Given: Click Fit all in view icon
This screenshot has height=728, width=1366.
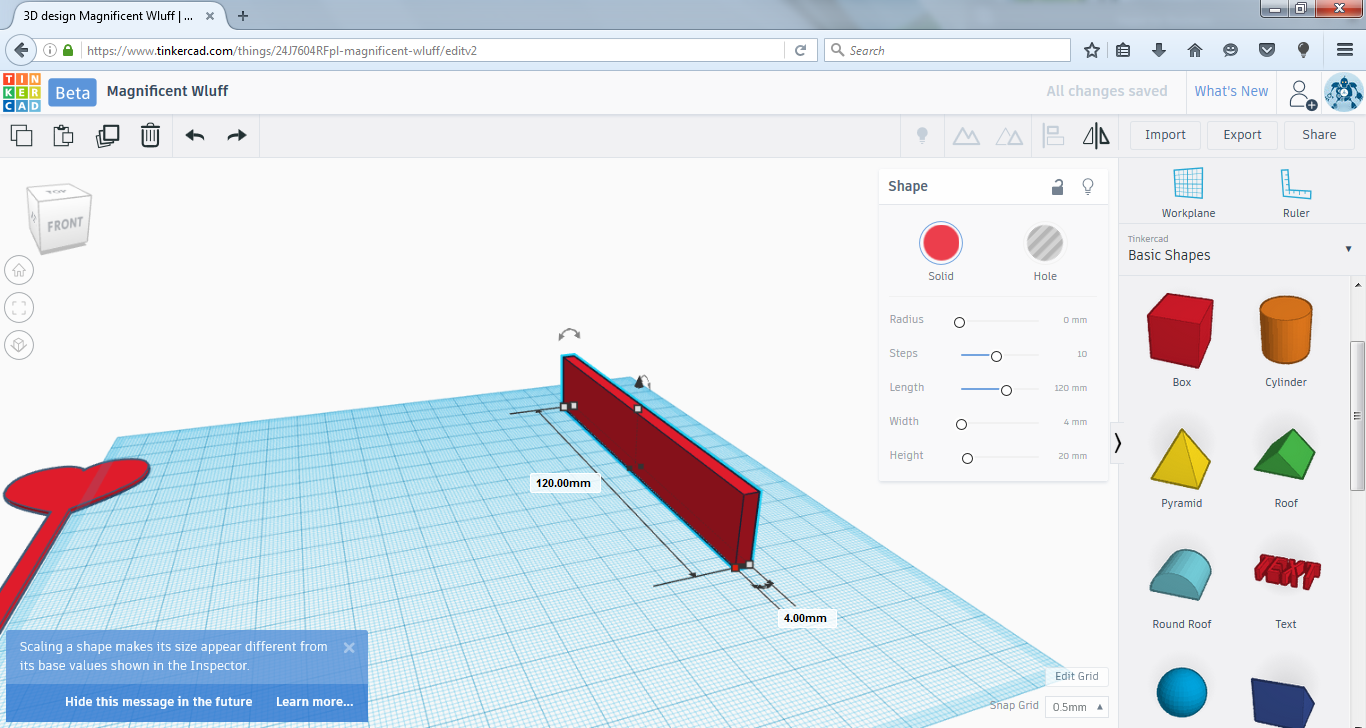Looking at the screenshot, I should pyautogui.click(x=19, y=307).
